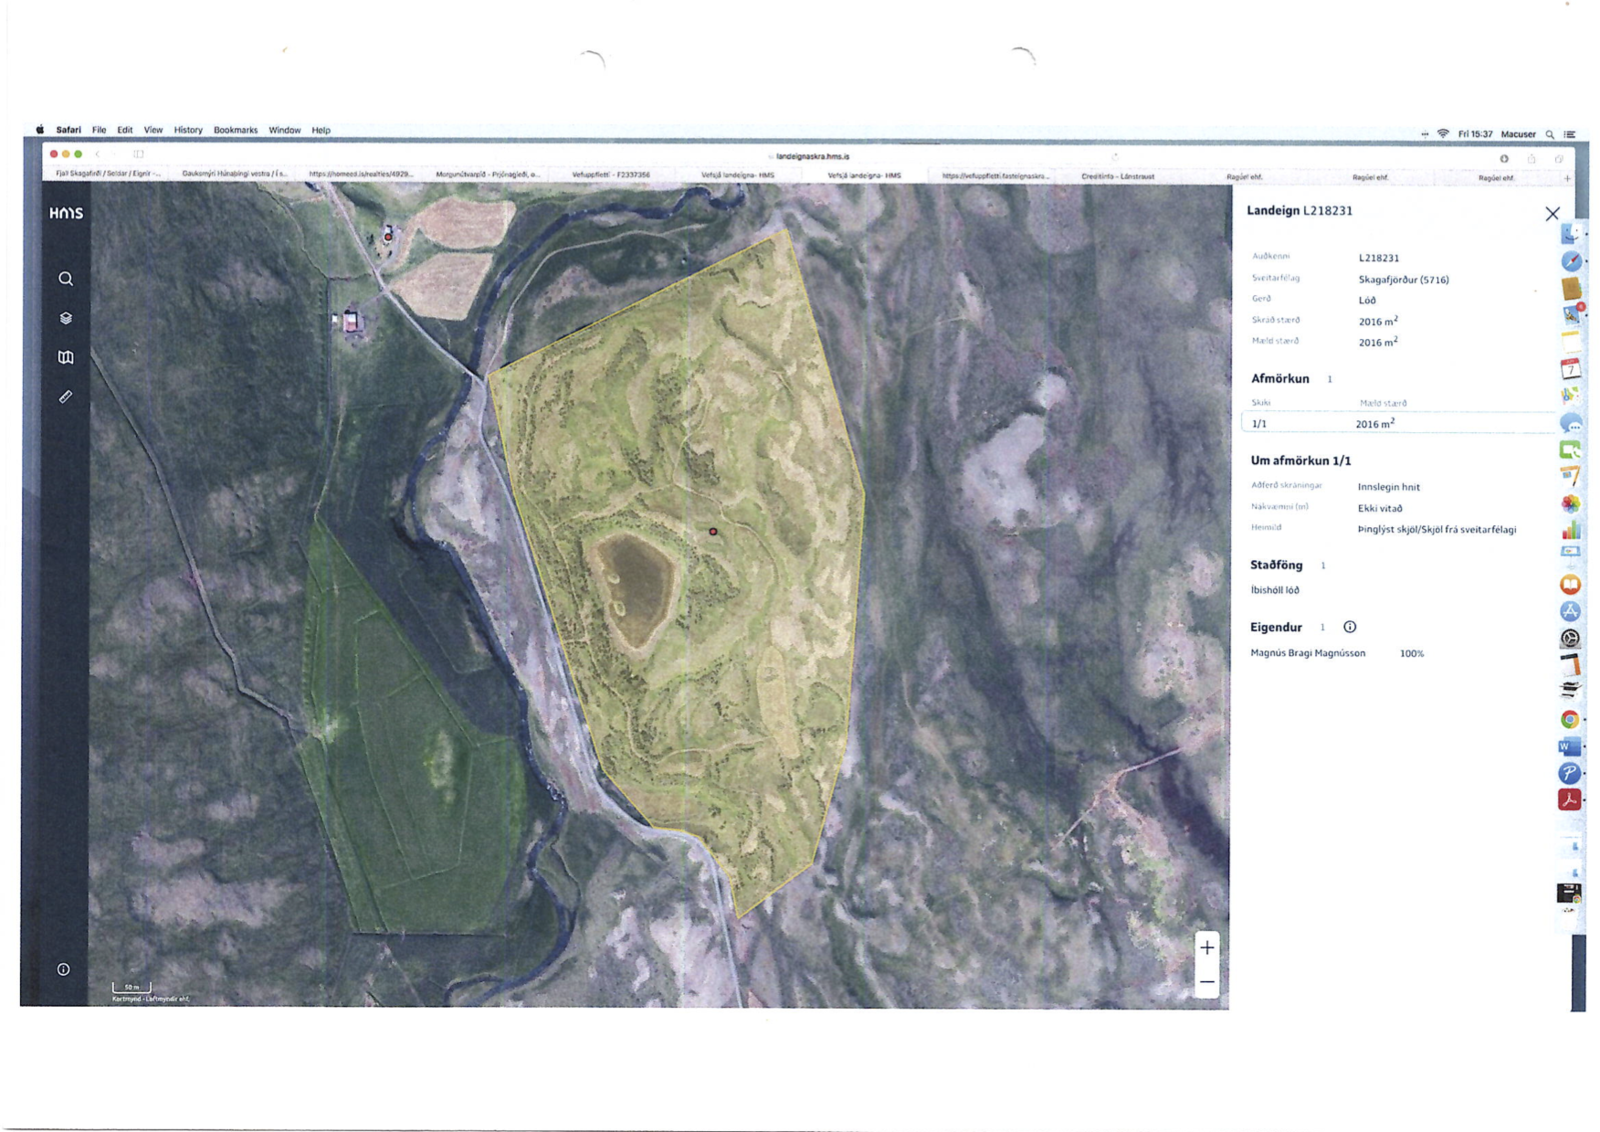
Task: Click info icon next to Eigendur
Action: [1349, 627]
